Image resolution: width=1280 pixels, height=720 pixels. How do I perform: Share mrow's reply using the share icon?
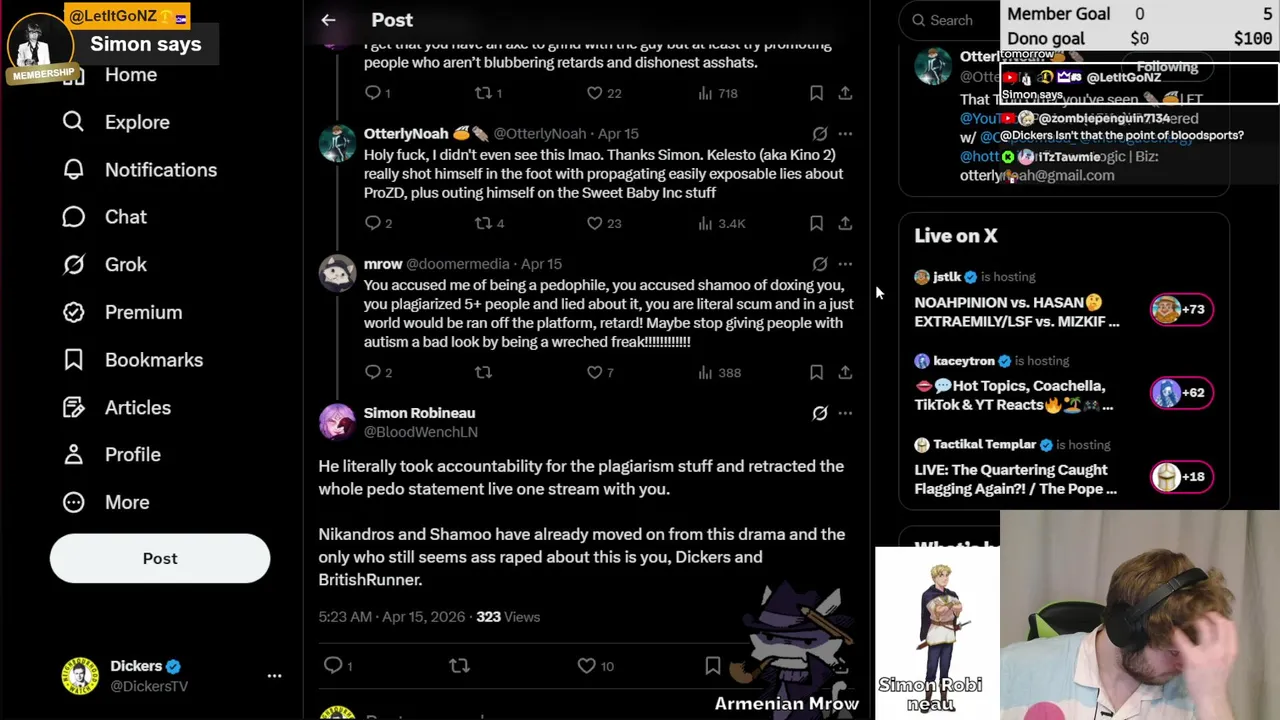pyautogui.click(x=845, y=372)
